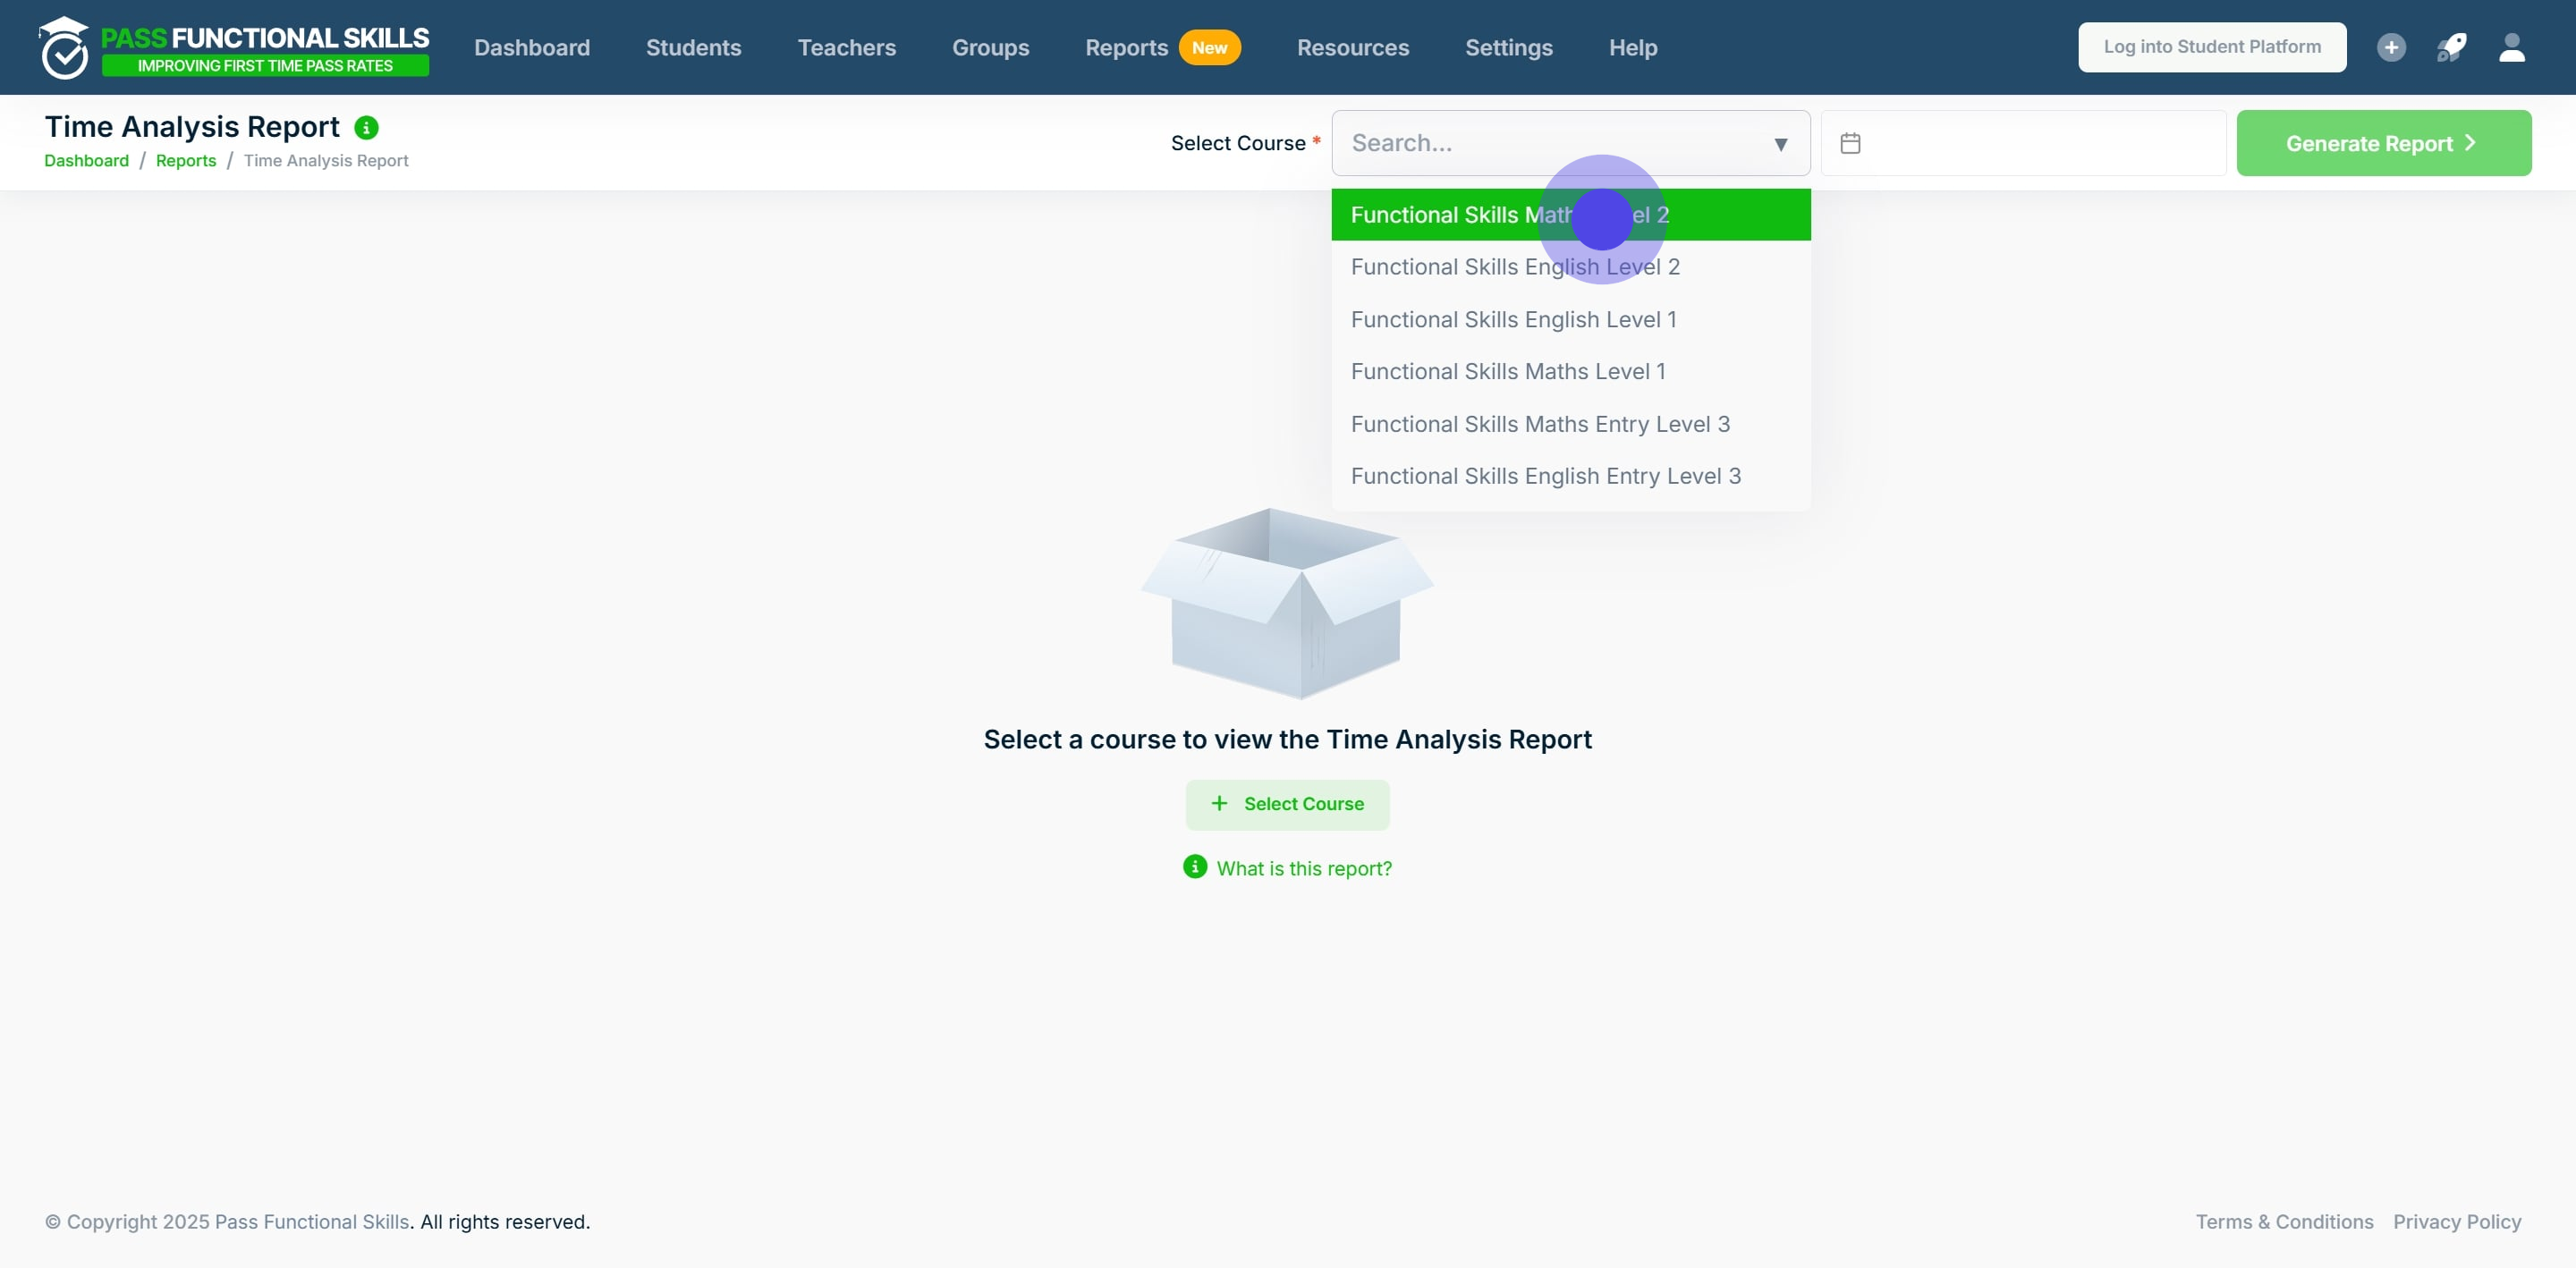Select Functional Skills Maths Entry Level 3

(1539, 424)
